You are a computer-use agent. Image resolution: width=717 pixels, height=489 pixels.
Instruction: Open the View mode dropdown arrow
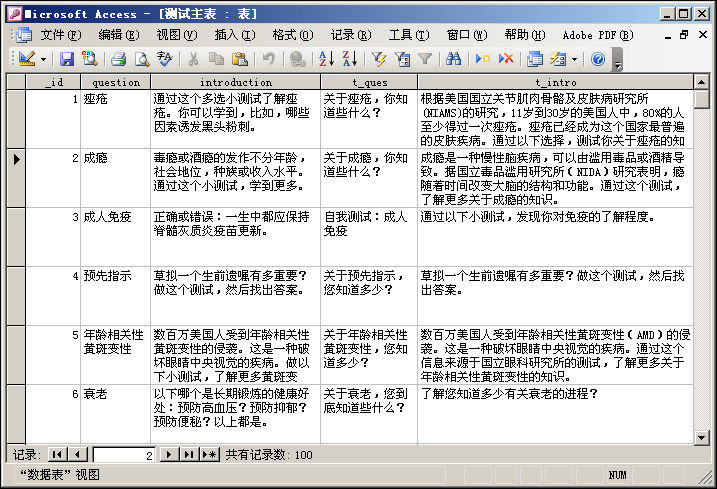coord(43,59)
